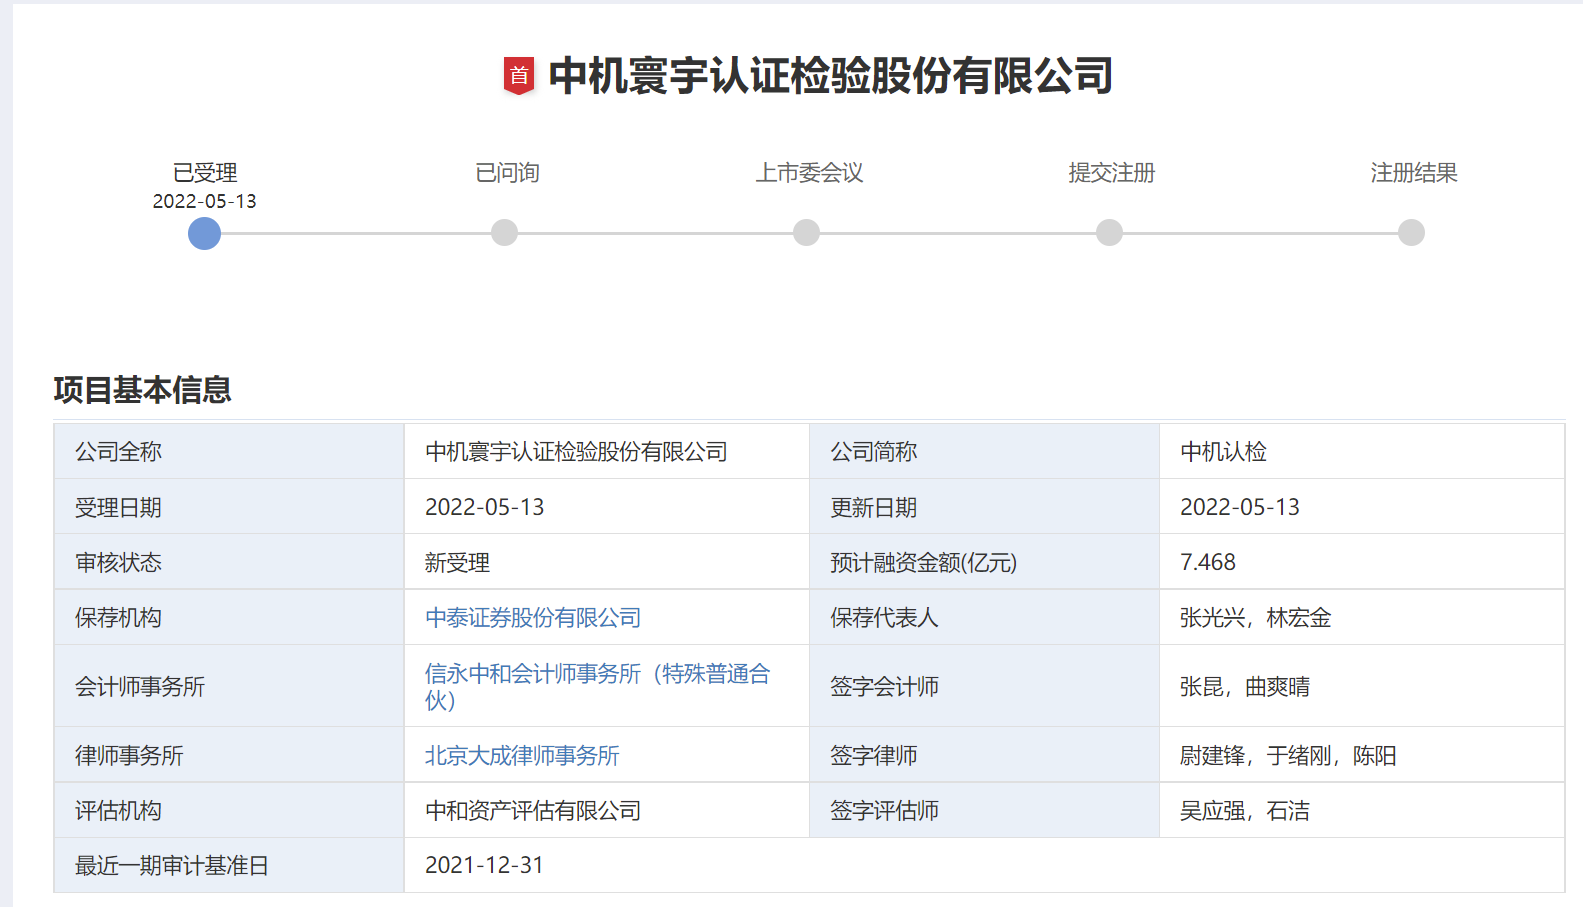
Task: Click the 已受理 stage label
Action: (205, 173)
